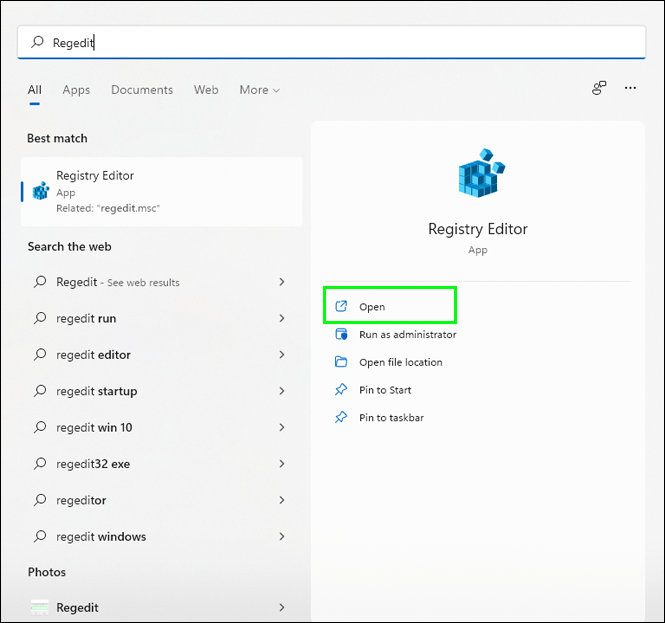Expand the 'regedit windows' chevron
Viewport: 665px width, 623px height.
tap(282, 536)
